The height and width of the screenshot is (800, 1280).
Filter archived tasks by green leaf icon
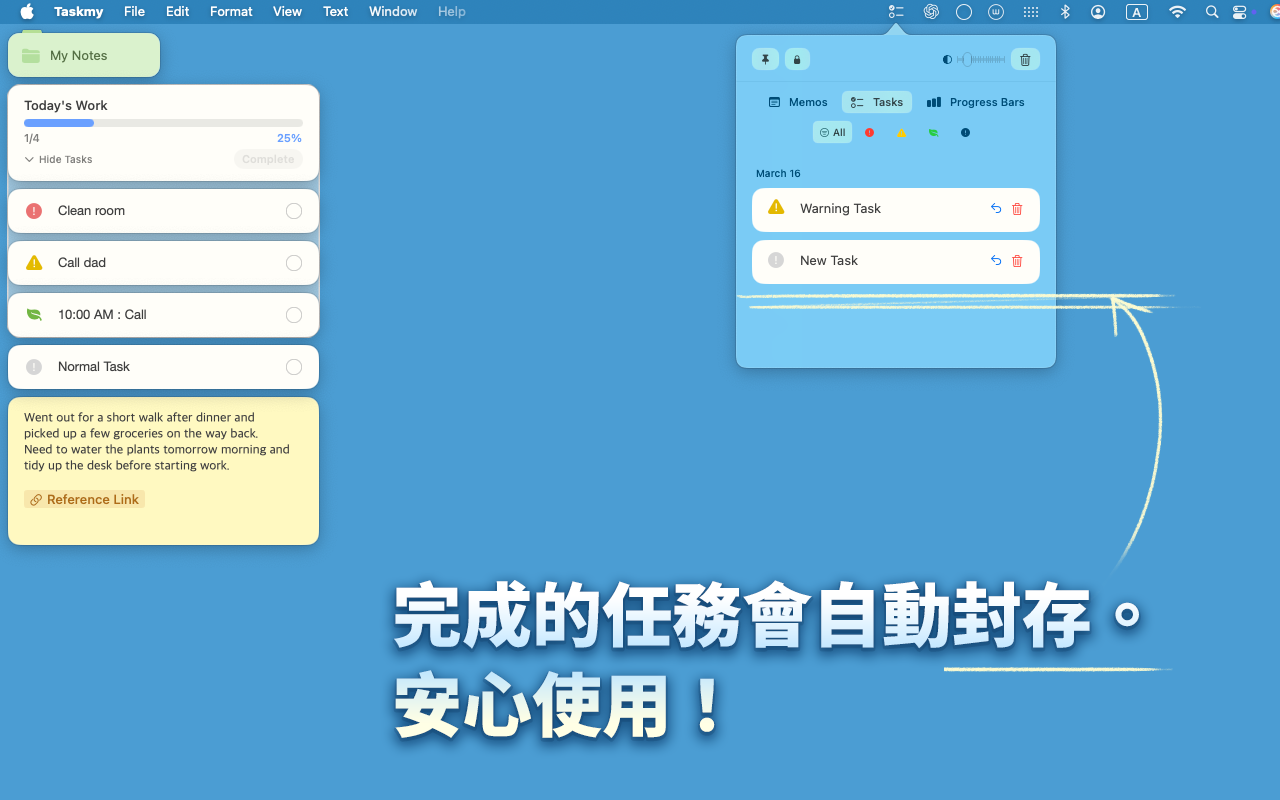(933, 132)
